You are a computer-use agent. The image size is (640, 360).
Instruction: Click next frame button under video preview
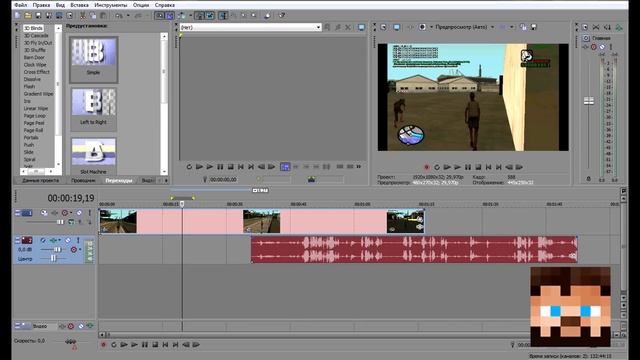[519, 167]
